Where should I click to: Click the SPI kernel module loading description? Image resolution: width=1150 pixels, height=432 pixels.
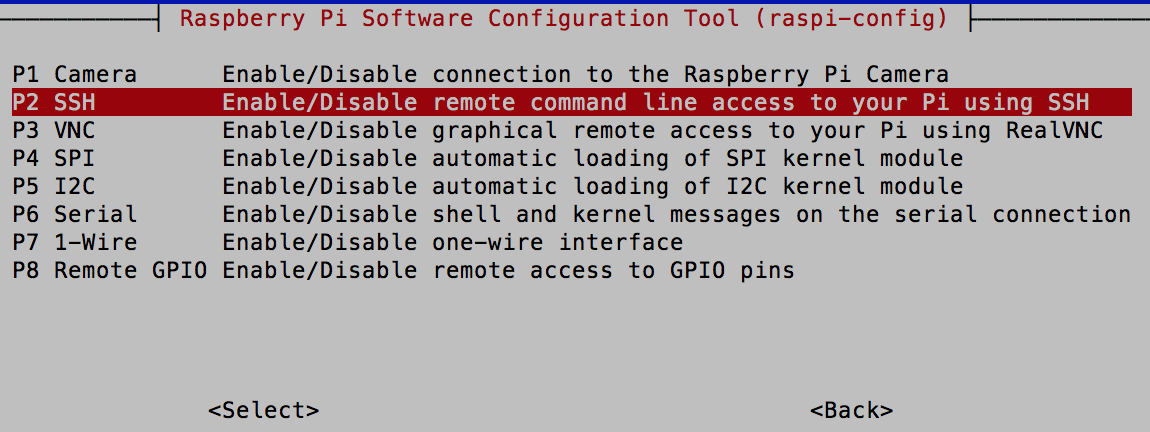coord(593,158)
